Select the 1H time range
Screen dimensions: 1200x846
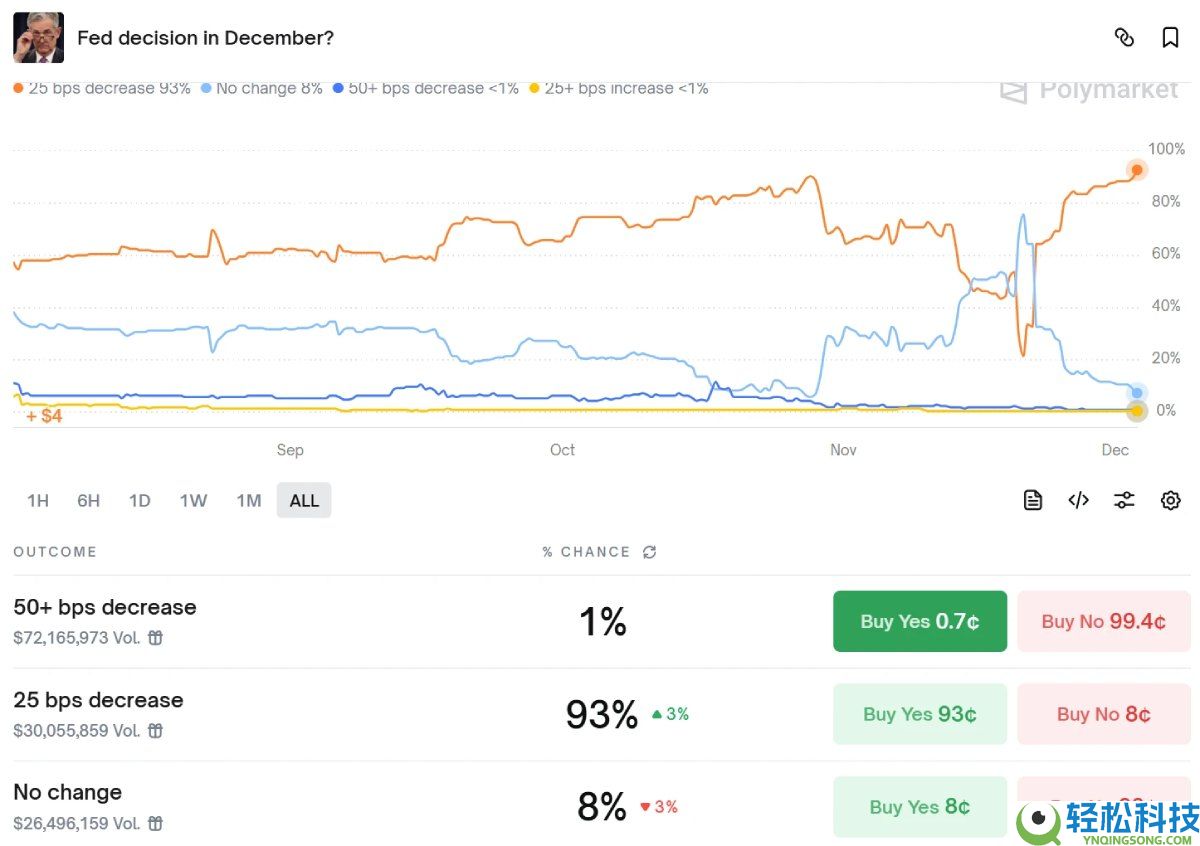[x=38, y=500]
